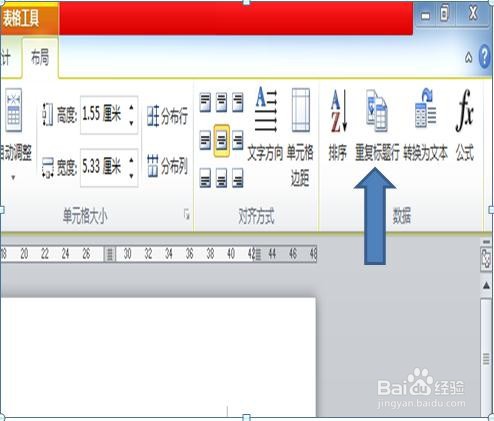
Task: Align cell text bottom left
Action: tap(205, 178)
